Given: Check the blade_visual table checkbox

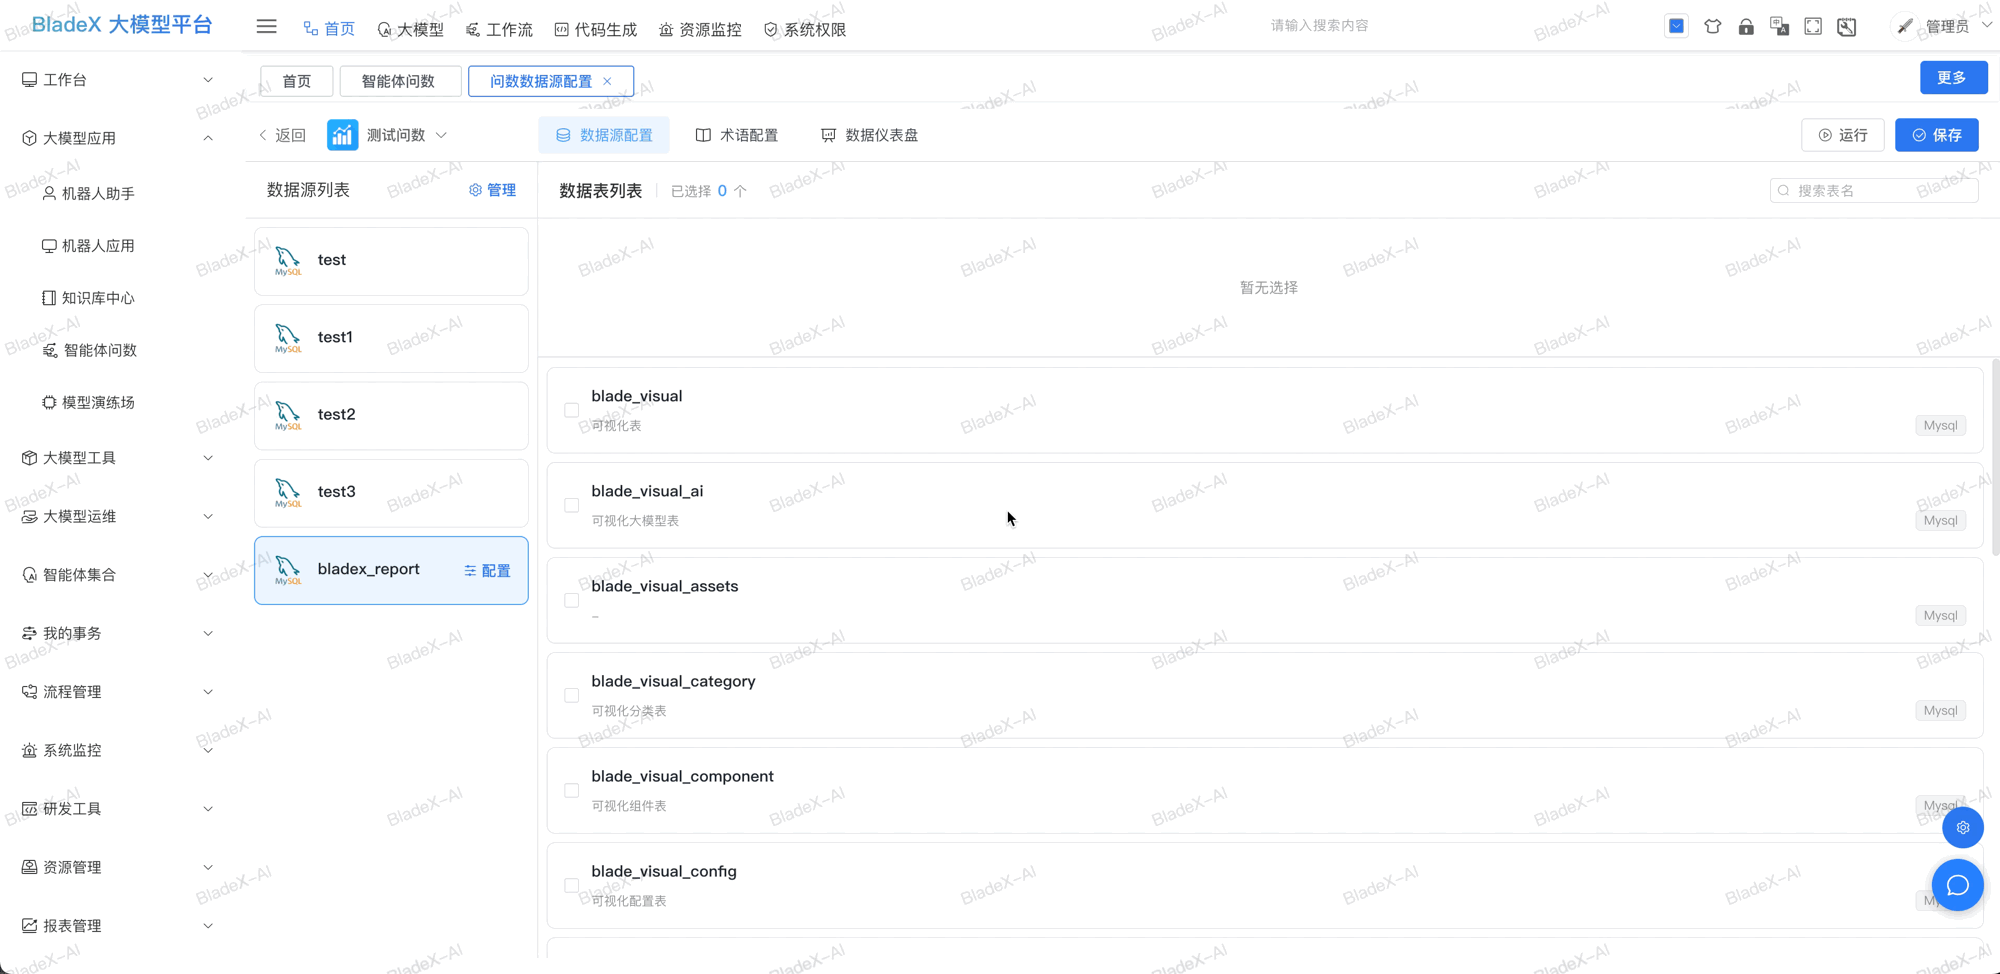Looking at the screenshot, I should [x=571, y=409].
